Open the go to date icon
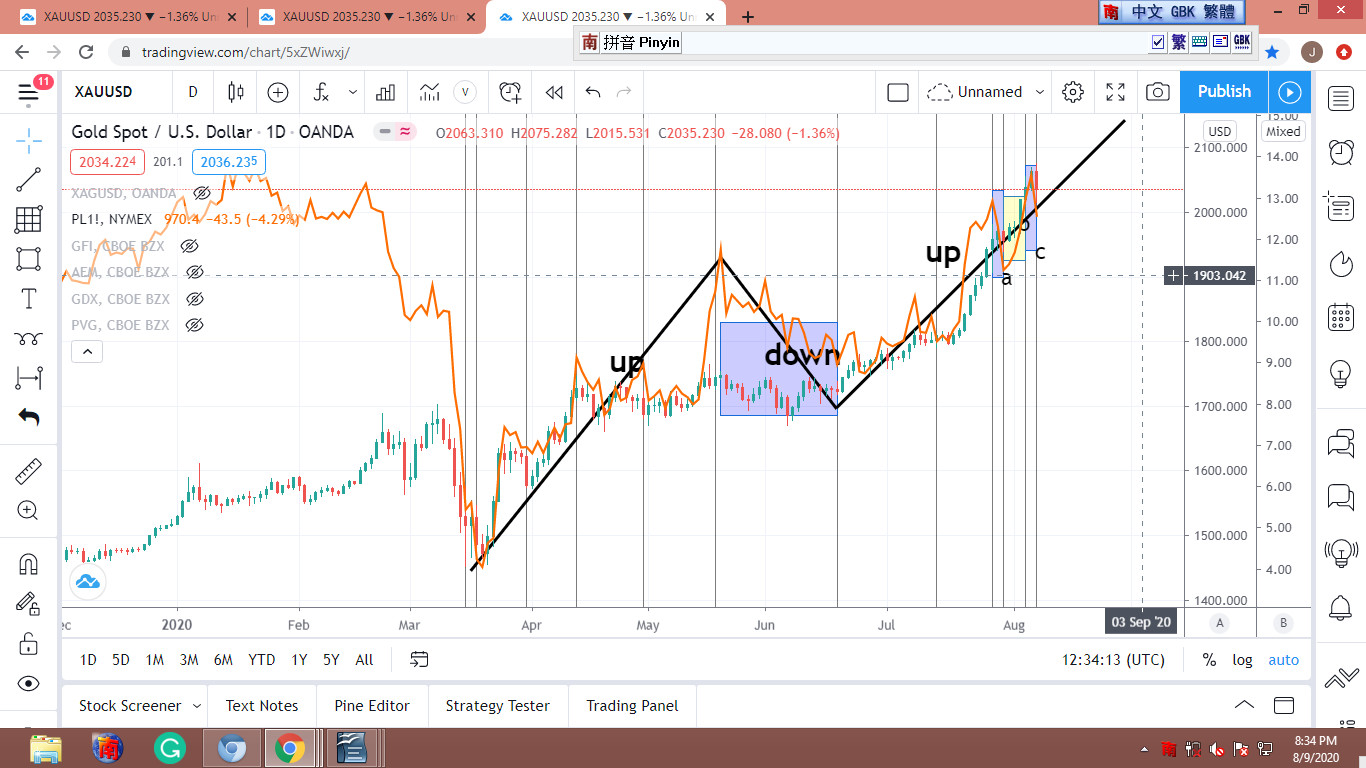 pos(419,659)
